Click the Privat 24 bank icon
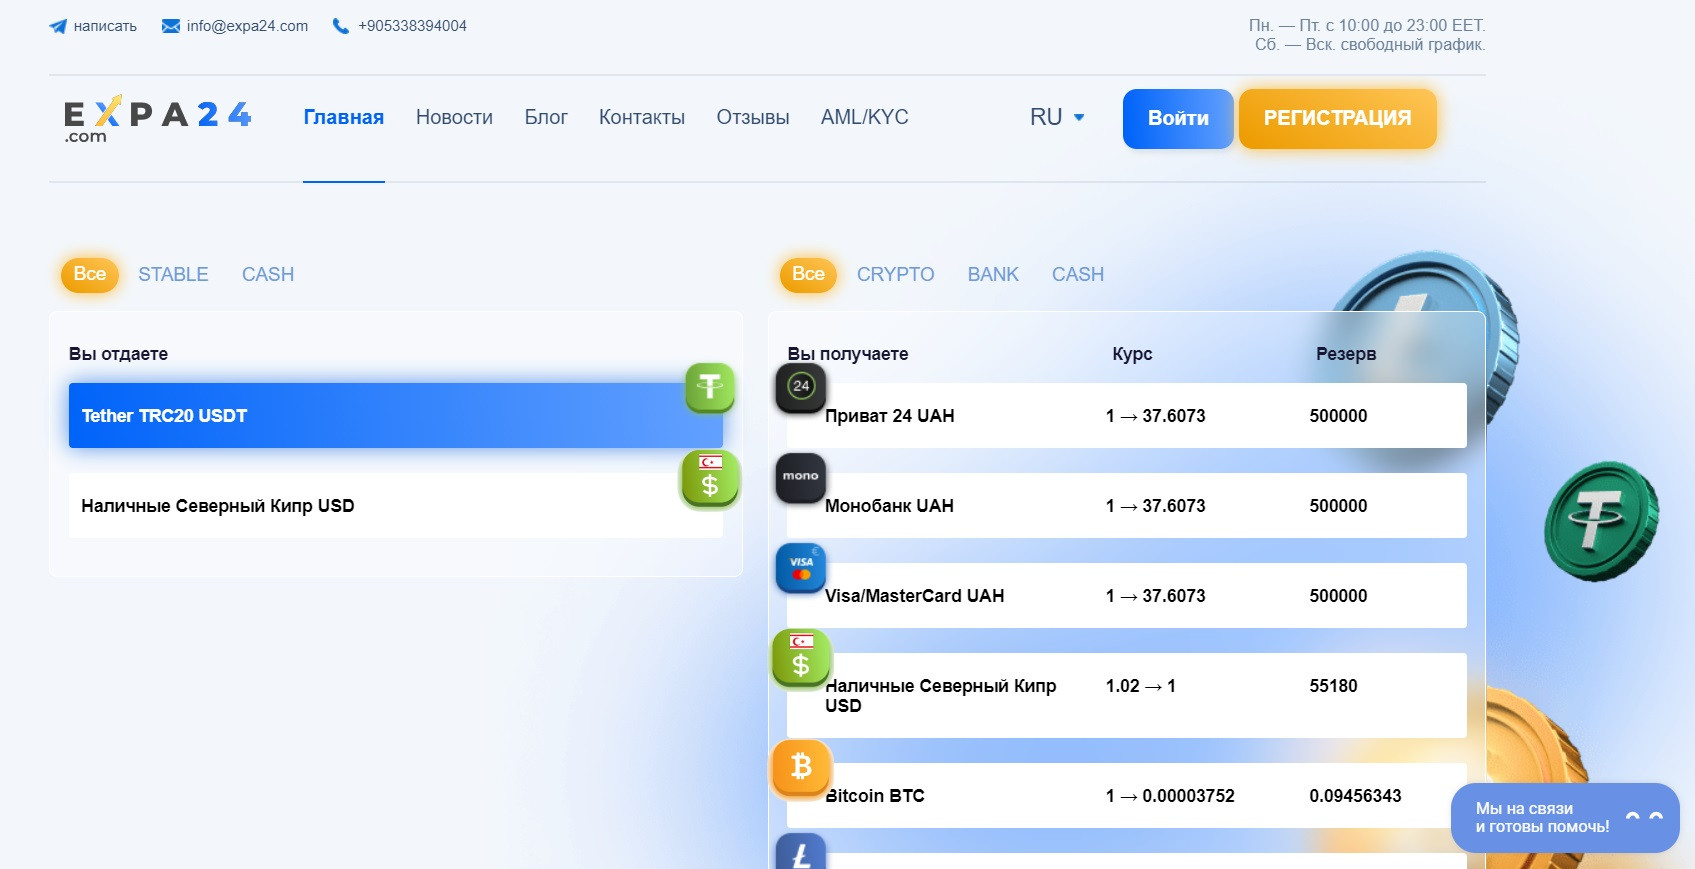Viewport: 1695px width, 869px height. click(x=801, y=387)
